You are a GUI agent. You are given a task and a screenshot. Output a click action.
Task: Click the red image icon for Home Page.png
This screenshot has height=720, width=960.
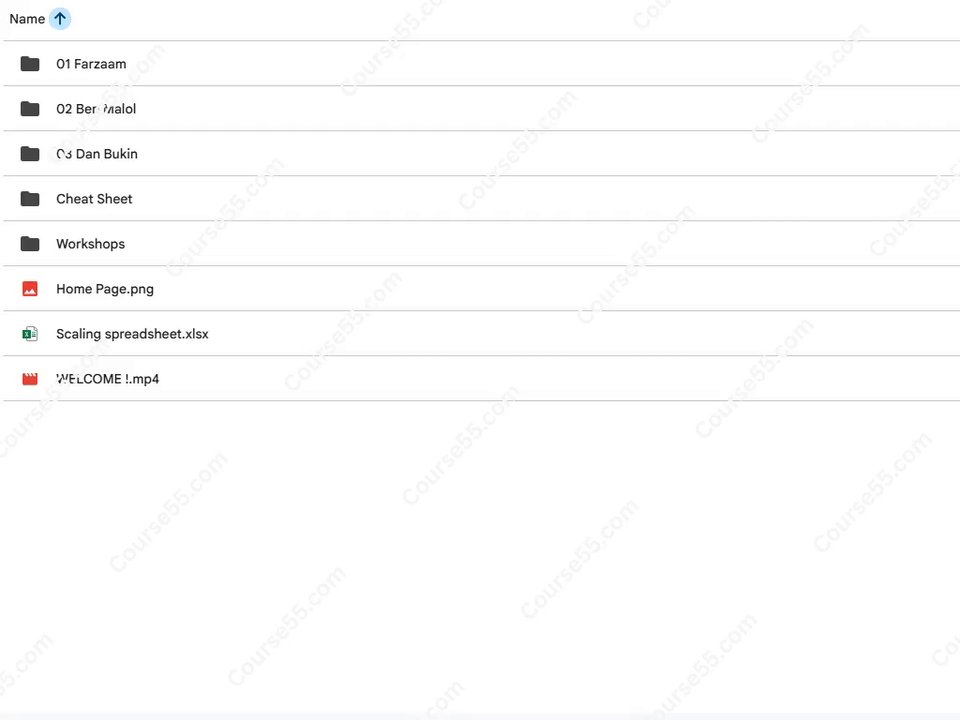click(30, 289)
